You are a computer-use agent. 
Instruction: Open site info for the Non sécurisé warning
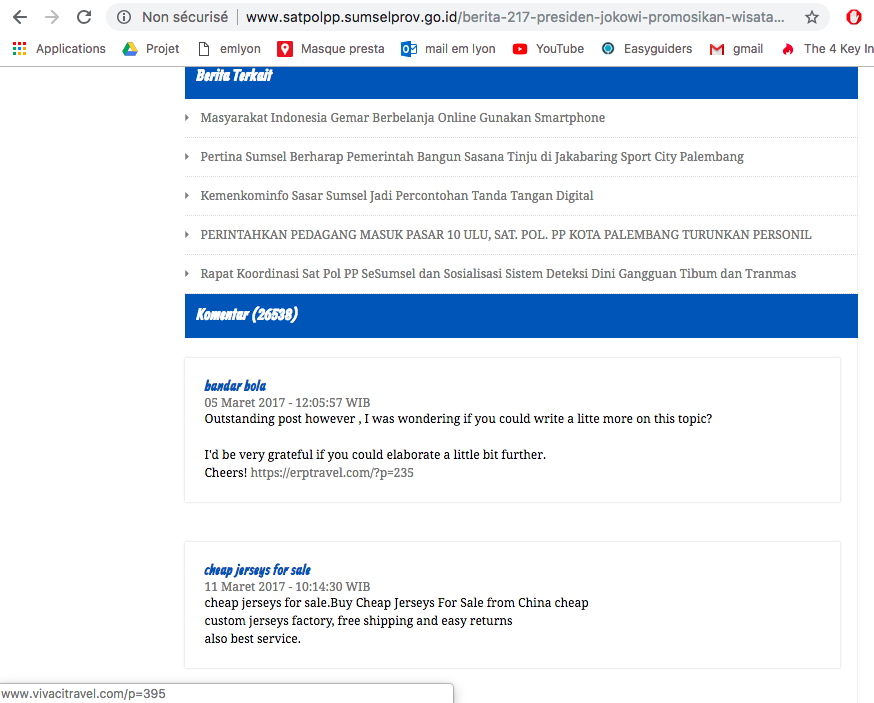124,17
